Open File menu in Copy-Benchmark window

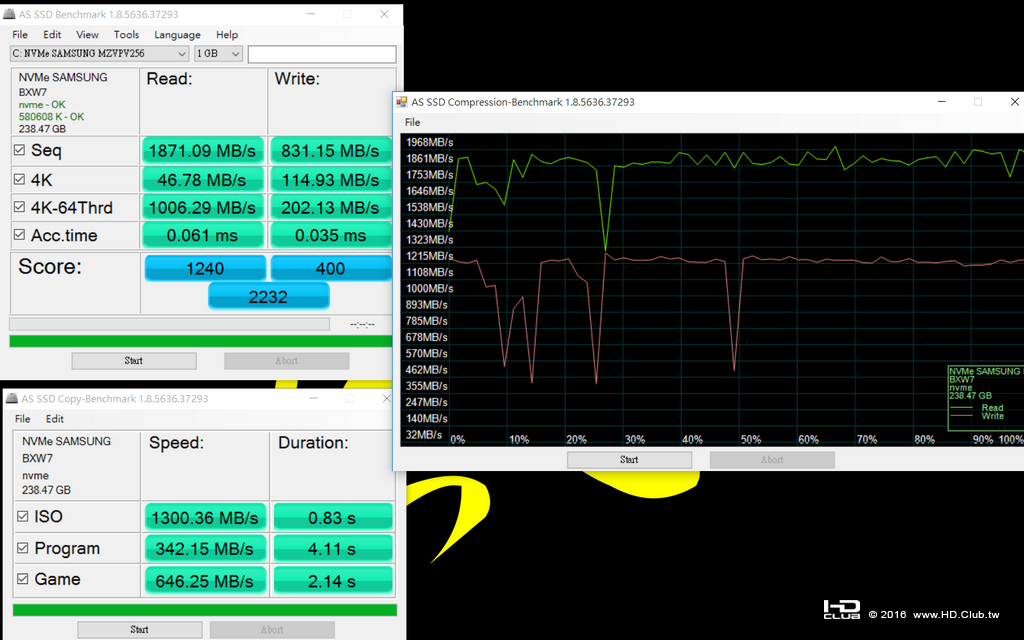(x=22, y=419)
